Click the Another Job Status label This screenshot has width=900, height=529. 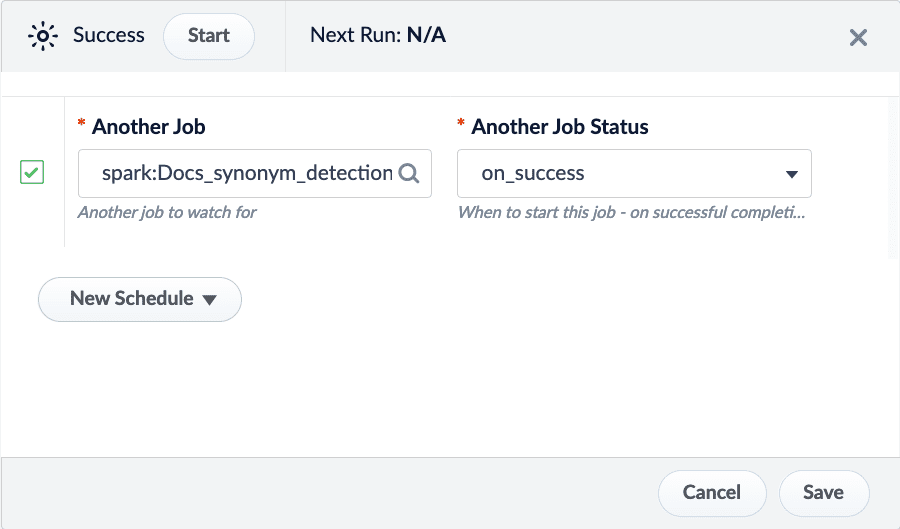click(x=559, y=127)
